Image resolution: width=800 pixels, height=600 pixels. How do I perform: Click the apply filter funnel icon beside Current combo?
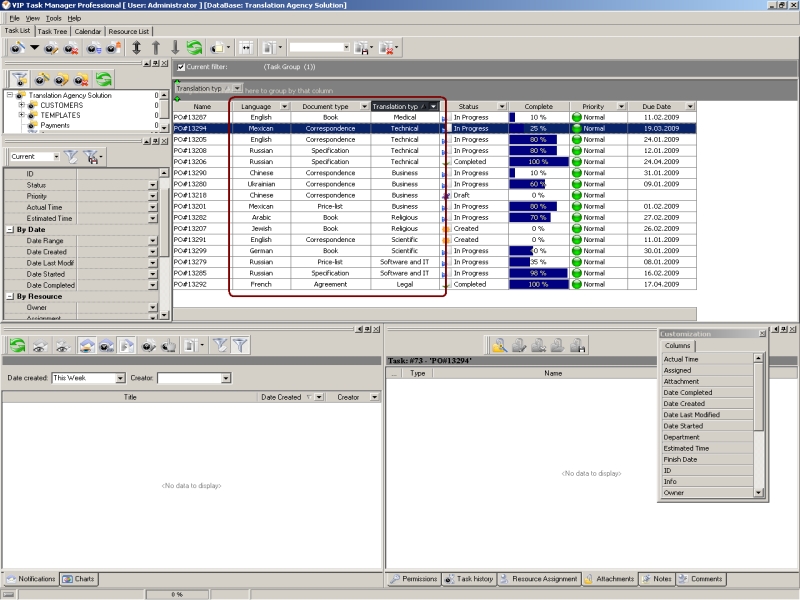tap(71, 157)
